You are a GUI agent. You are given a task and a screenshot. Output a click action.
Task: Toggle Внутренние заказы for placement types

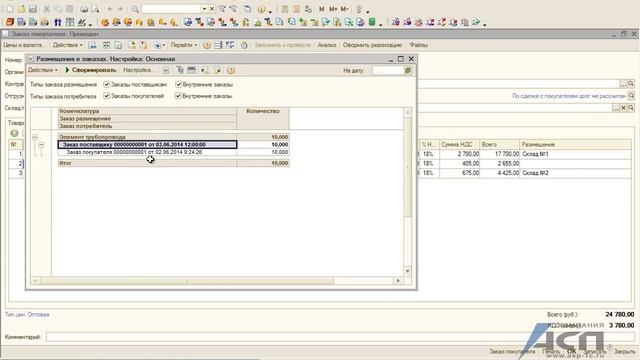[x=178, y=84]
